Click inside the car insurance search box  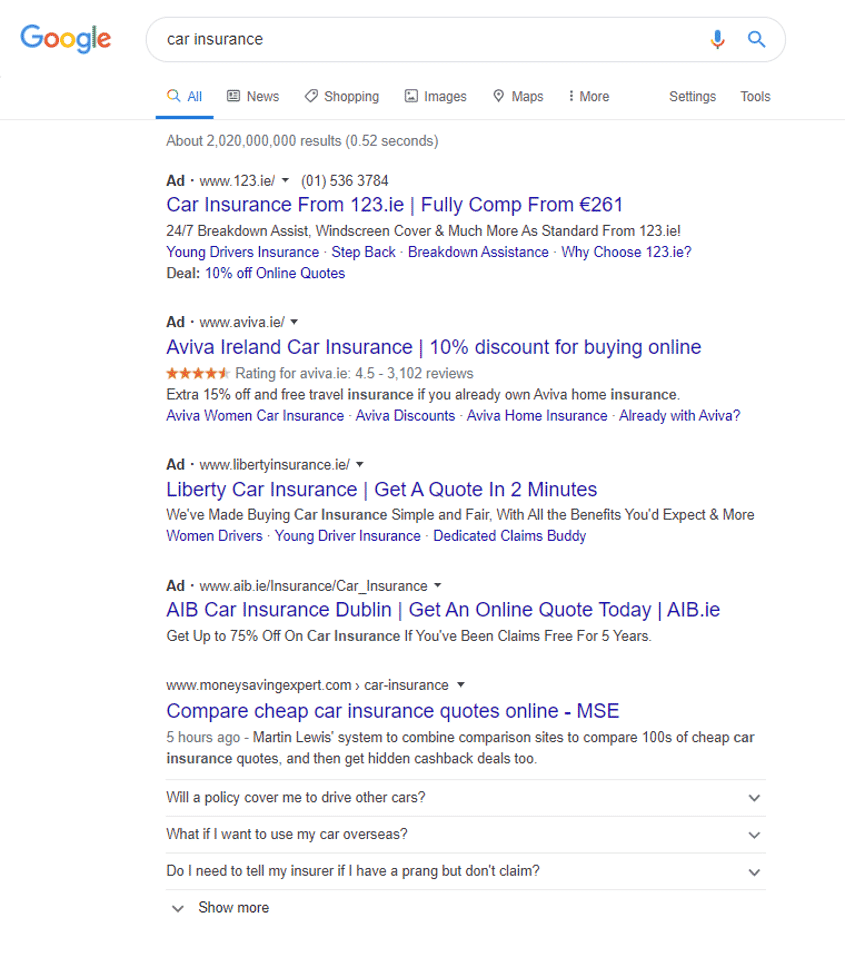tap(427, 39)
